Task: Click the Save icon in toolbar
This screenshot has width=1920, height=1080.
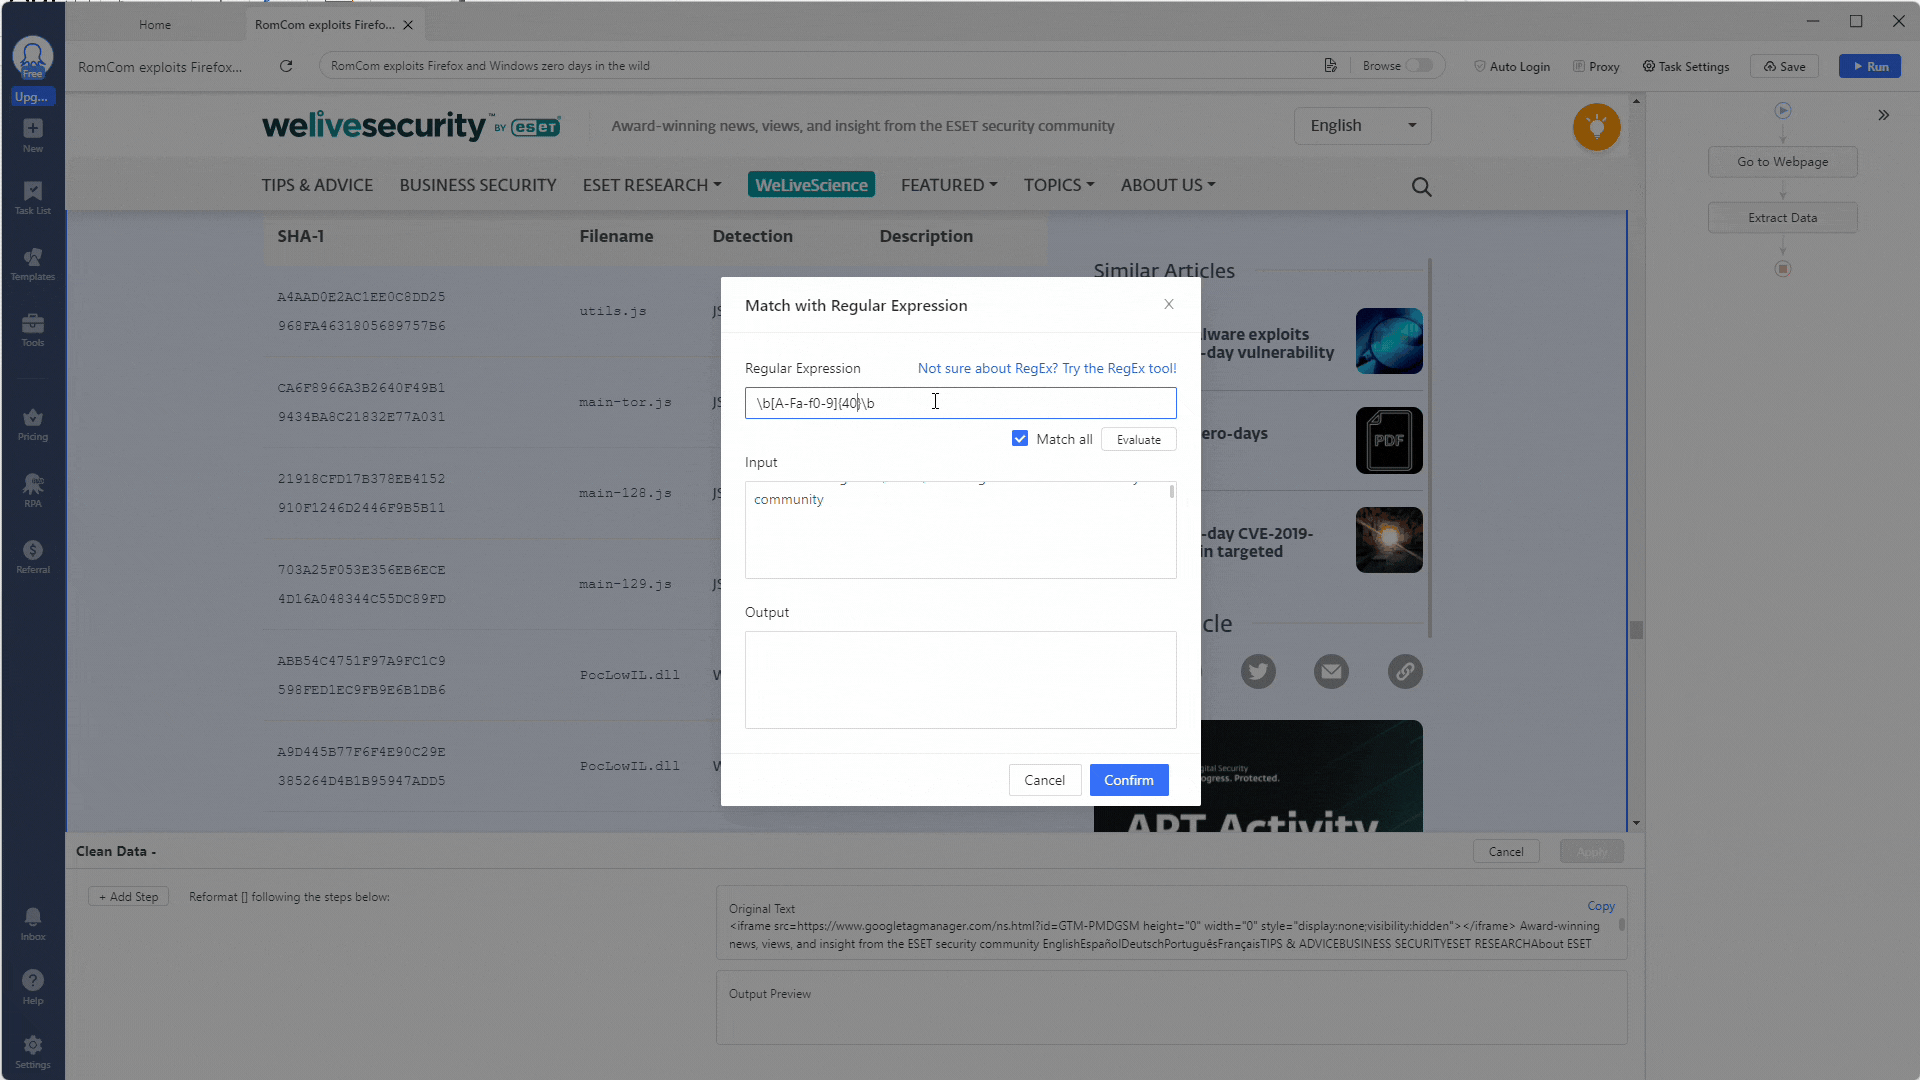Action: (x=1785, y=66)
